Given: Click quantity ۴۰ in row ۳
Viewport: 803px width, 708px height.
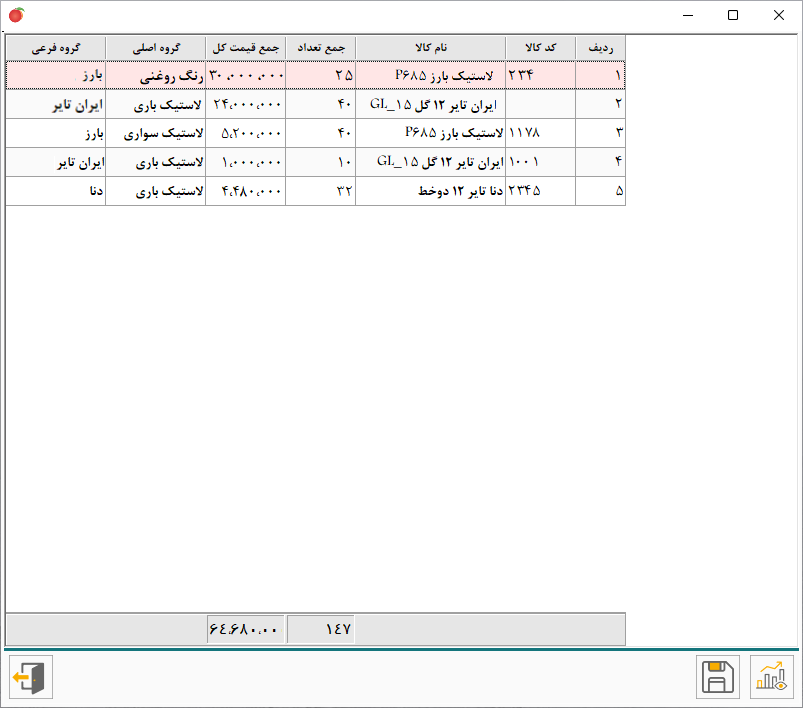Looking at the screenshot, I should coord(321,133).
